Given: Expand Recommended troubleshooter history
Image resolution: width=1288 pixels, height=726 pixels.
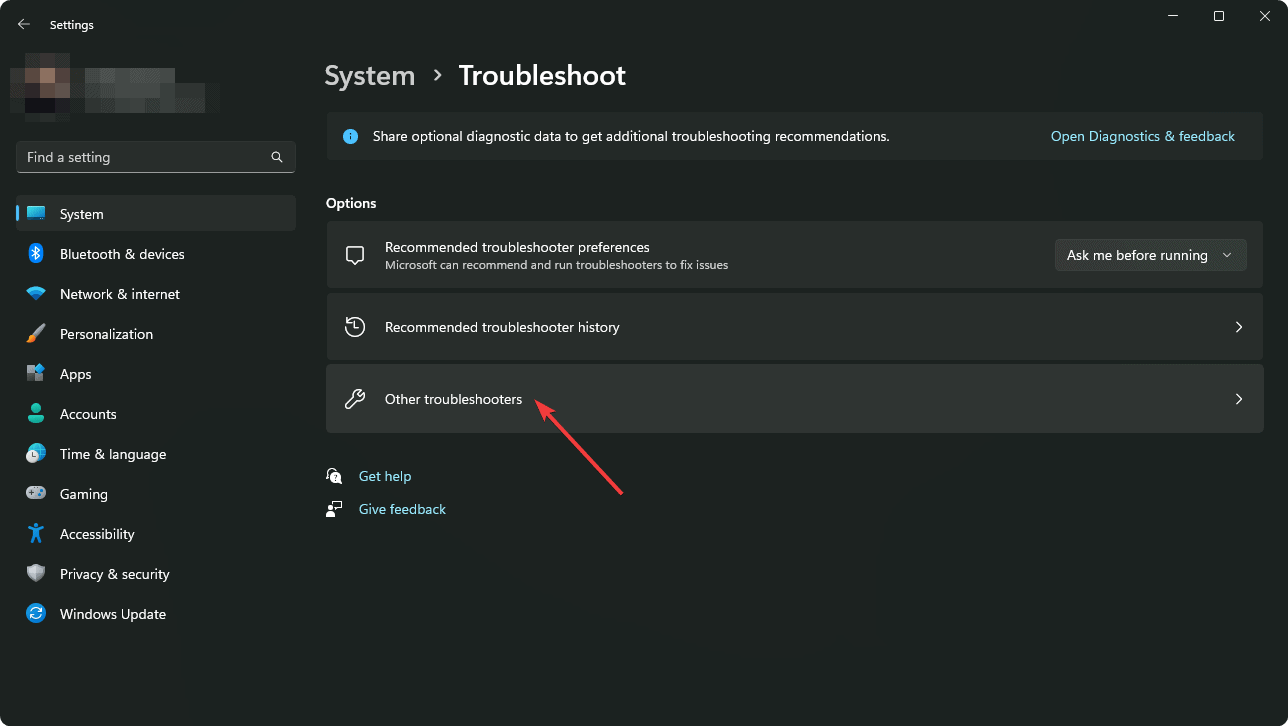Looking at the screenshot, I should [x=794, y=327].
